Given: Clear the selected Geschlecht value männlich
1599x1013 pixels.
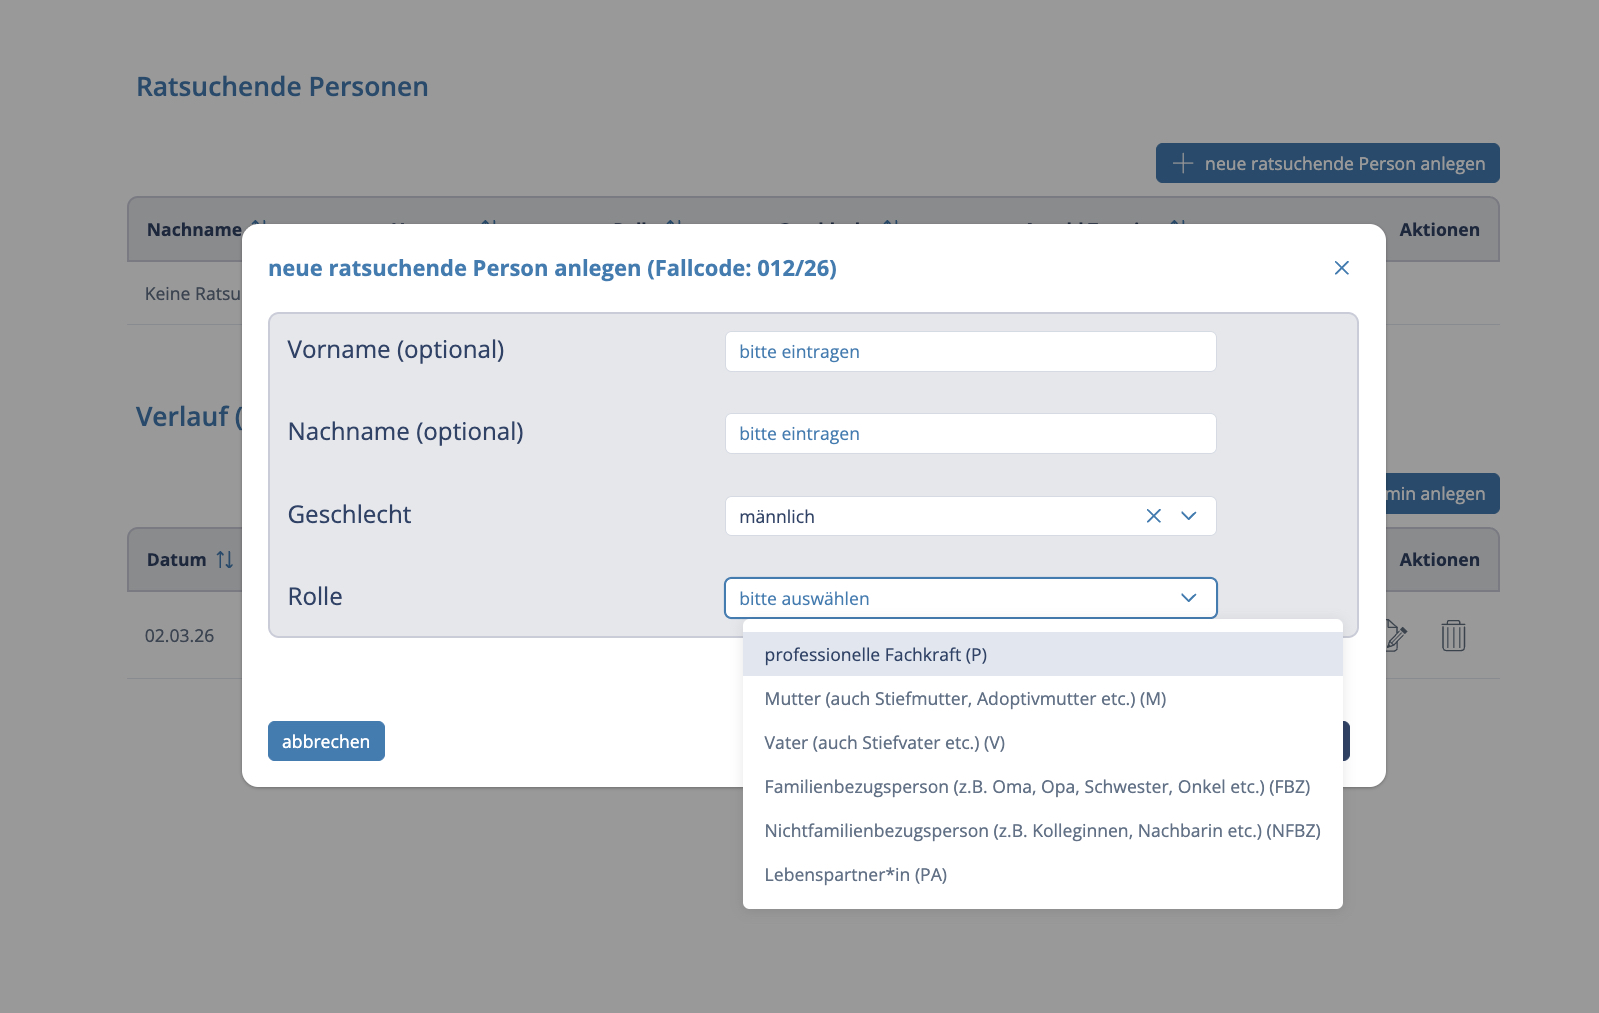Looking at the screenshot, I should pyautogui.click(x=1153, y=516).
